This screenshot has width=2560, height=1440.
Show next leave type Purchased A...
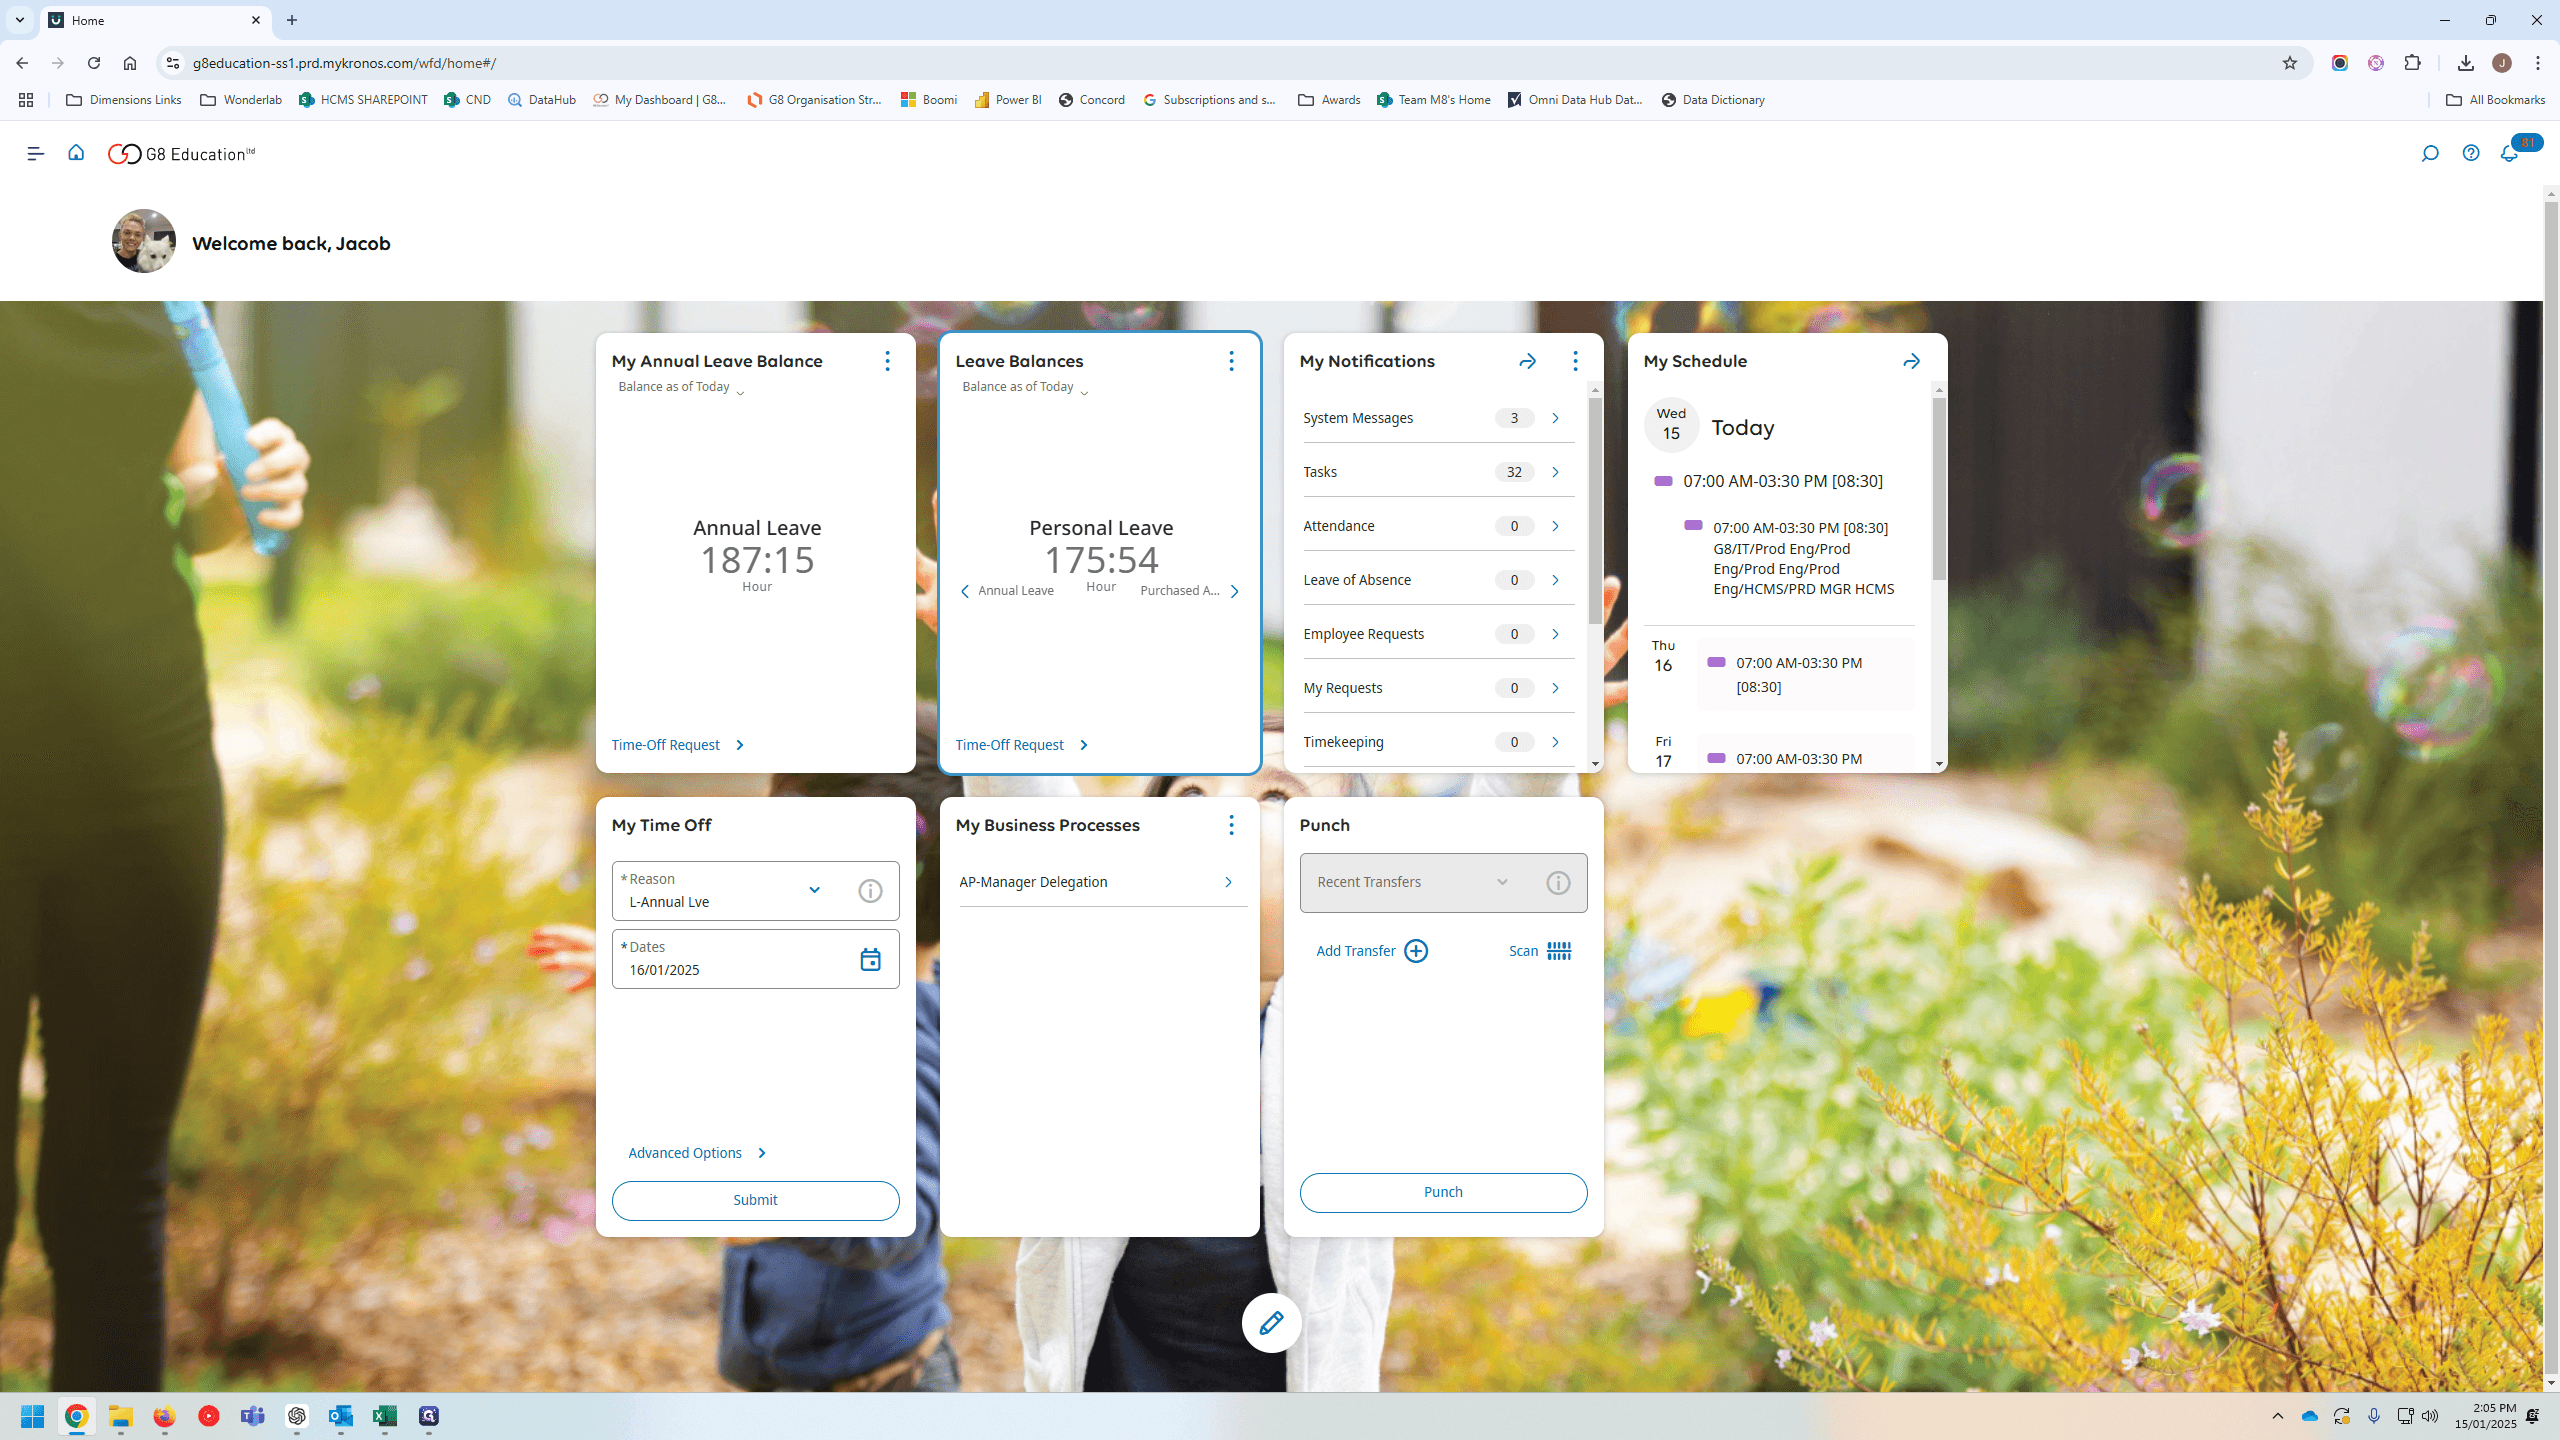1235,591
